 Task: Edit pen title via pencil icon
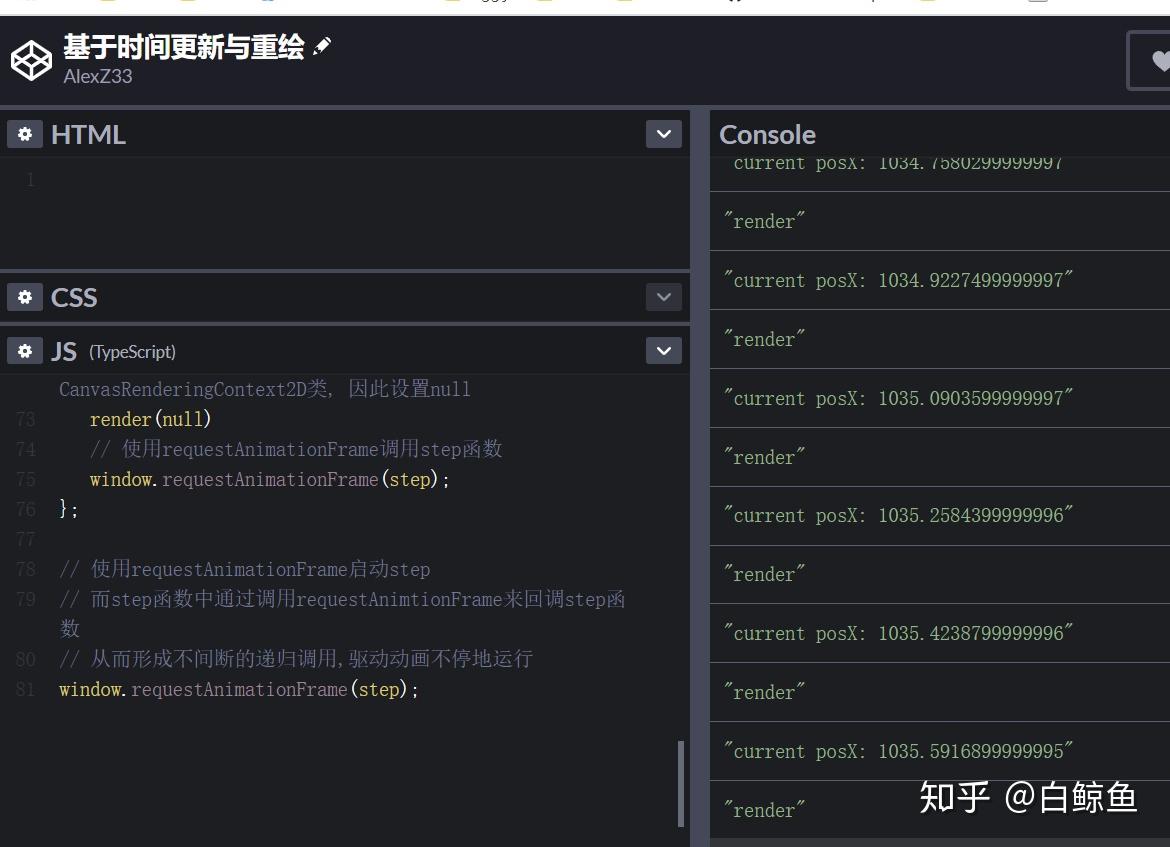coord(322,46)
